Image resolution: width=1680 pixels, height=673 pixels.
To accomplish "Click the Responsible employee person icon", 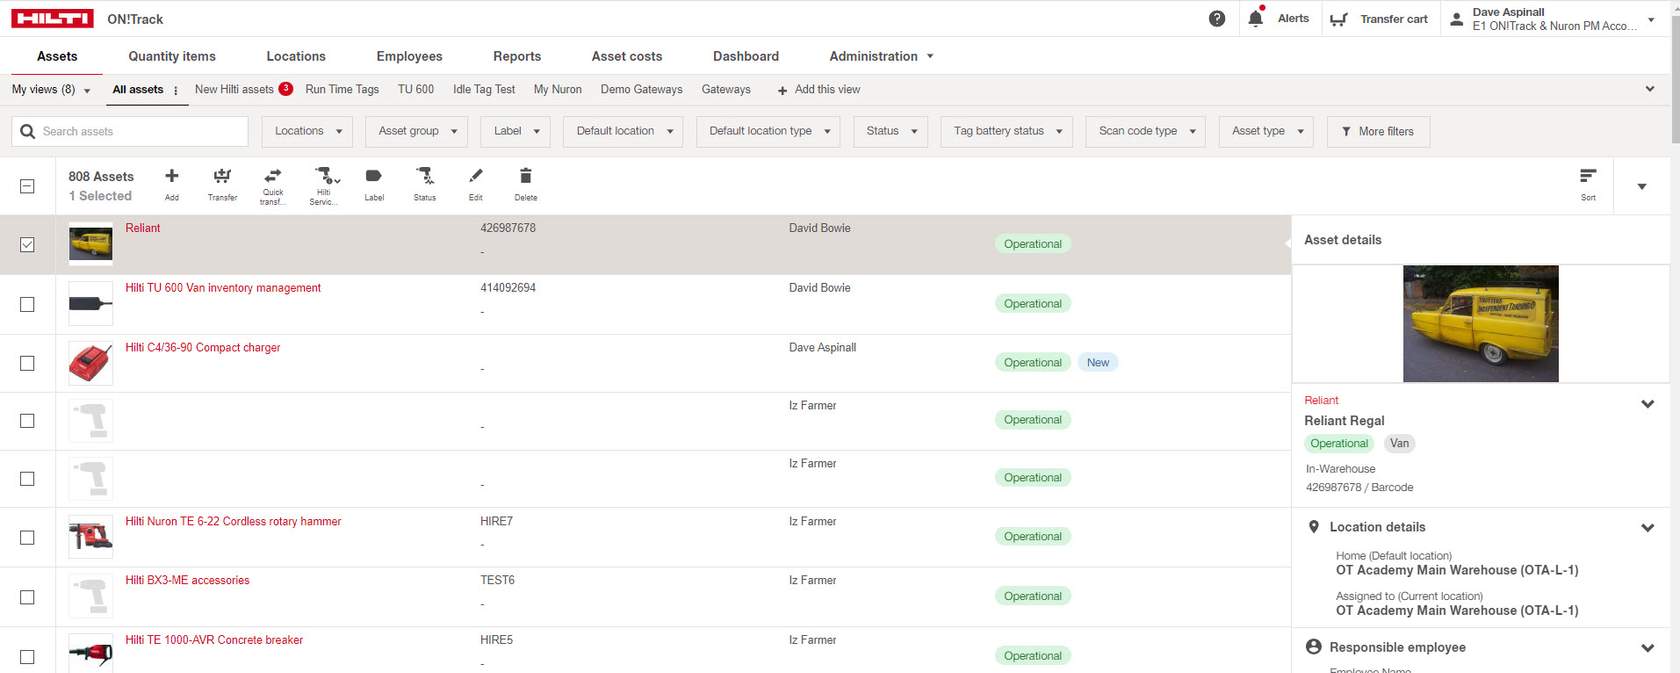I will tap(1314, 647).
